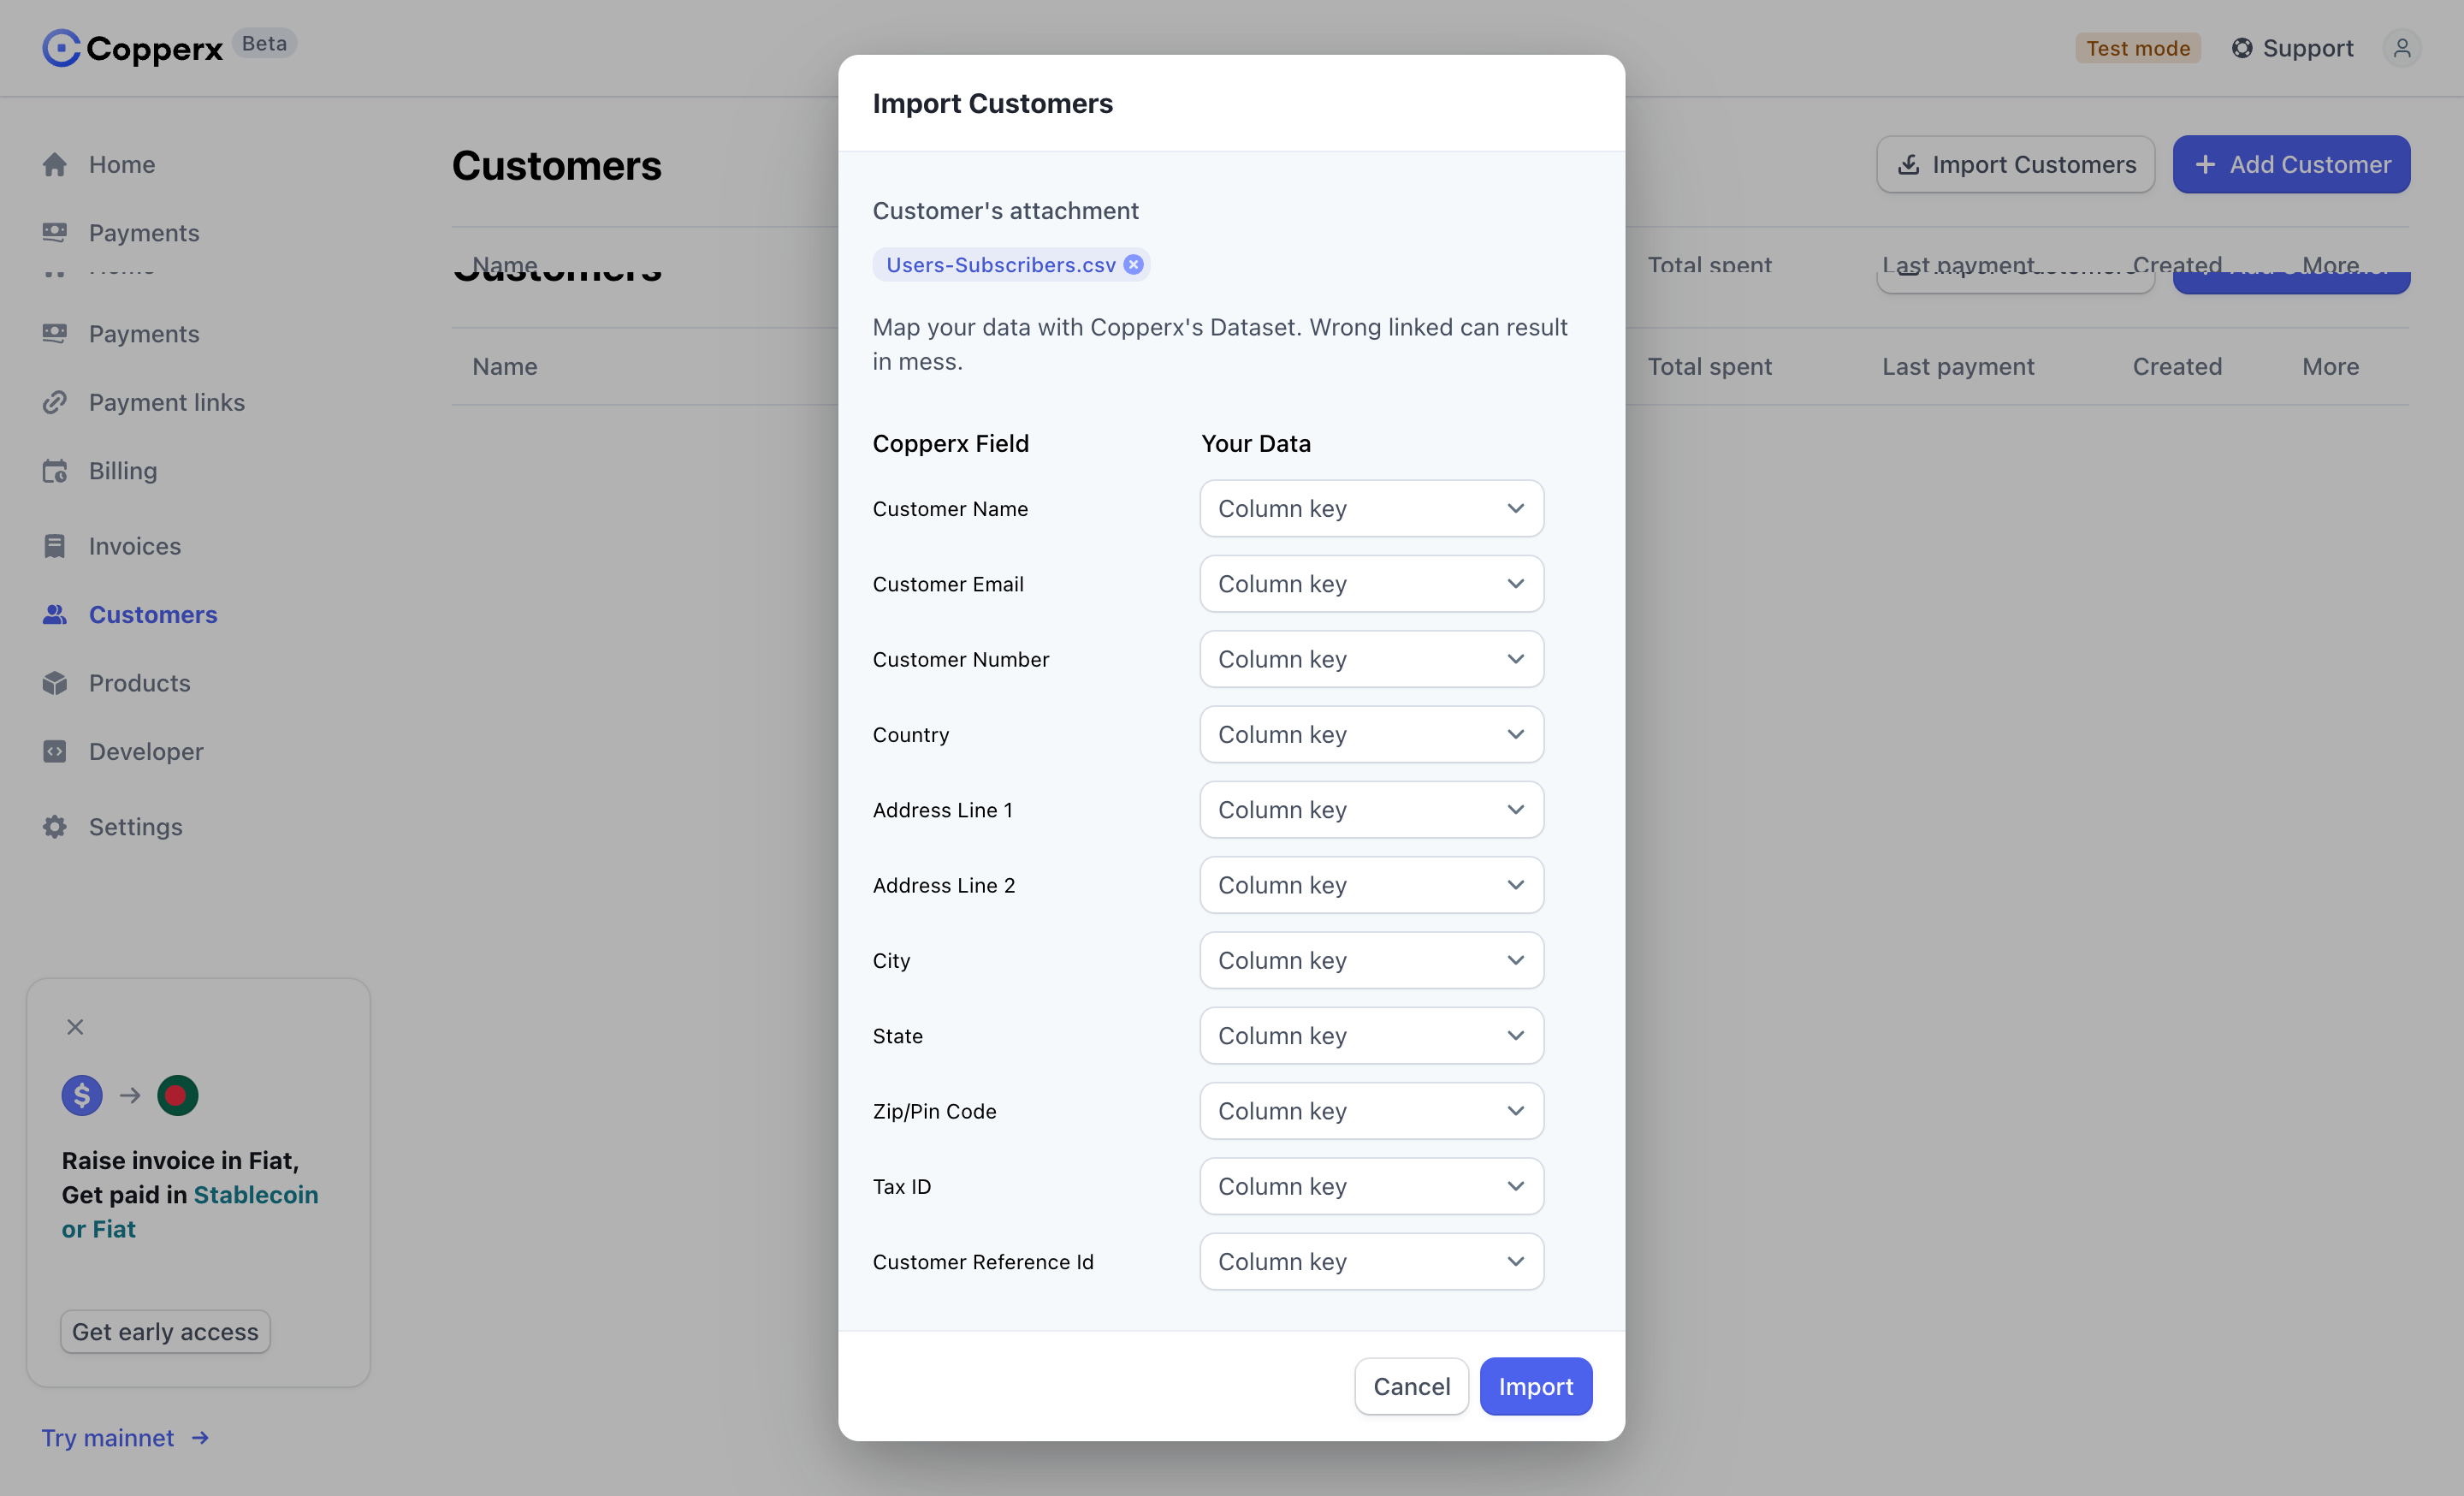Open Country column key dropdown
The height and width of the screenshot is (1496, 2464).
coord(1371,734)
